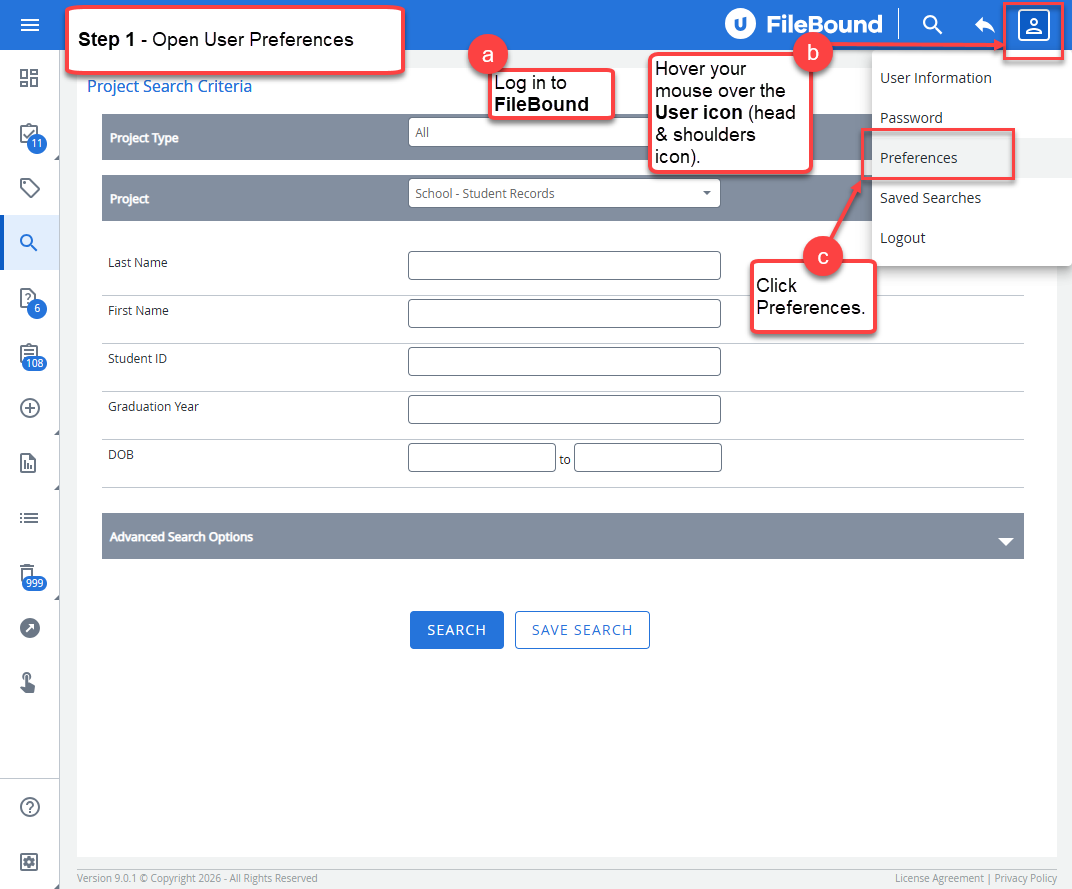Open the help question mark icon
This screenshot has width=1072, height=889.
[x=29, y=807]
